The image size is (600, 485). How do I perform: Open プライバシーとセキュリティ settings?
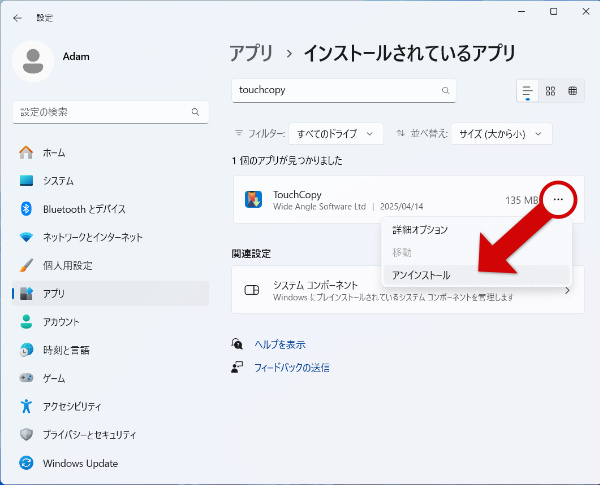pyautogui.click(x=111, y=435)
